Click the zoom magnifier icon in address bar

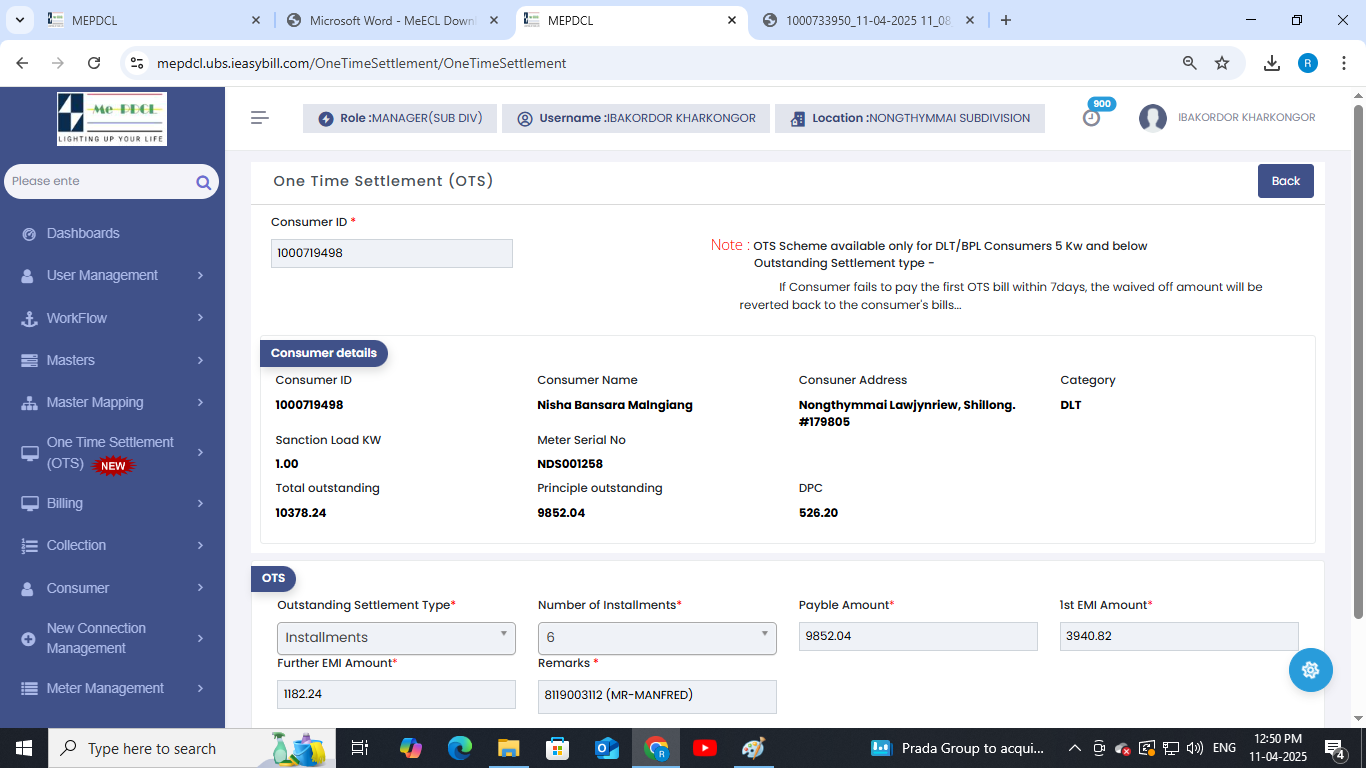tap(1190, 63)
